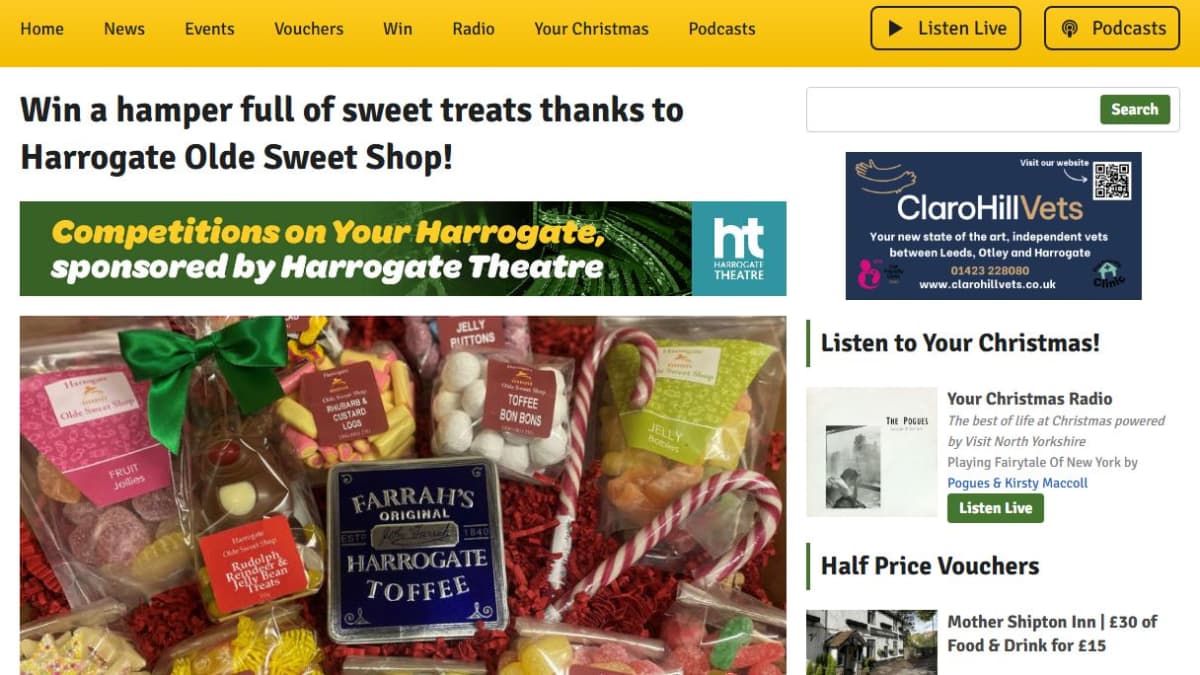
Task: Go to the News section
Action: 124,28
